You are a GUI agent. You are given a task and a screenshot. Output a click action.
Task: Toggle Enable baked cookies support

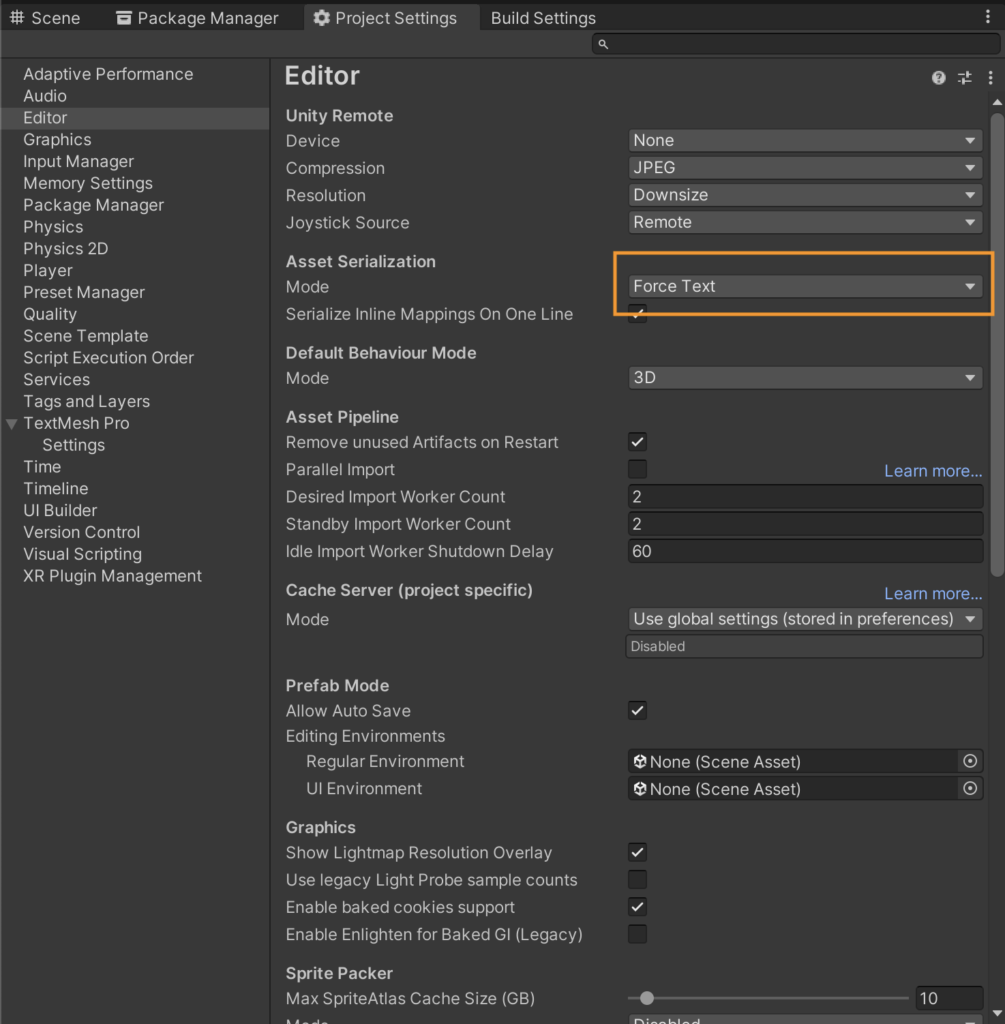637,907
